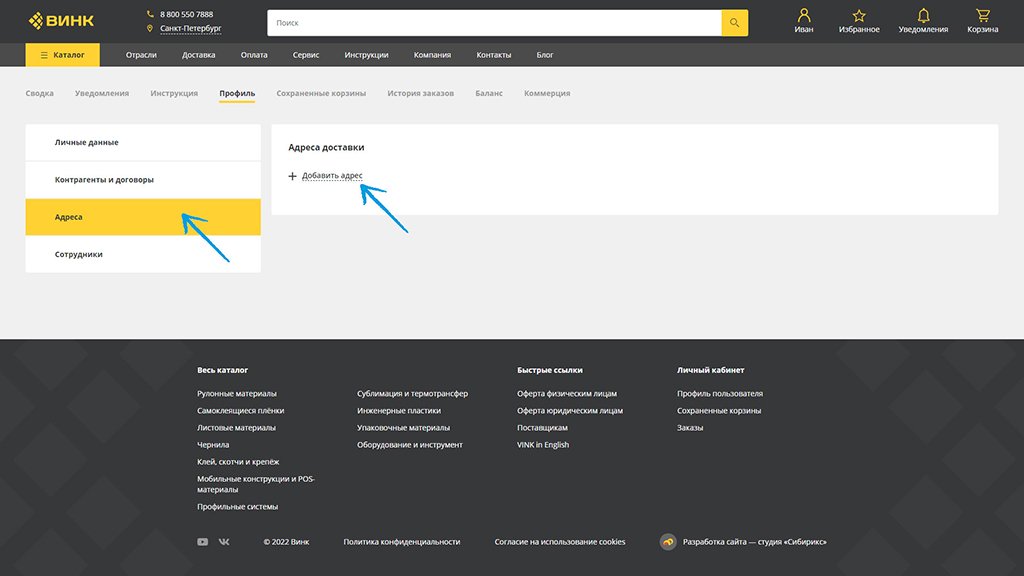The image size is (1024, 576).
Task: Click the ВИНК logo
Action: pos(61,21)
